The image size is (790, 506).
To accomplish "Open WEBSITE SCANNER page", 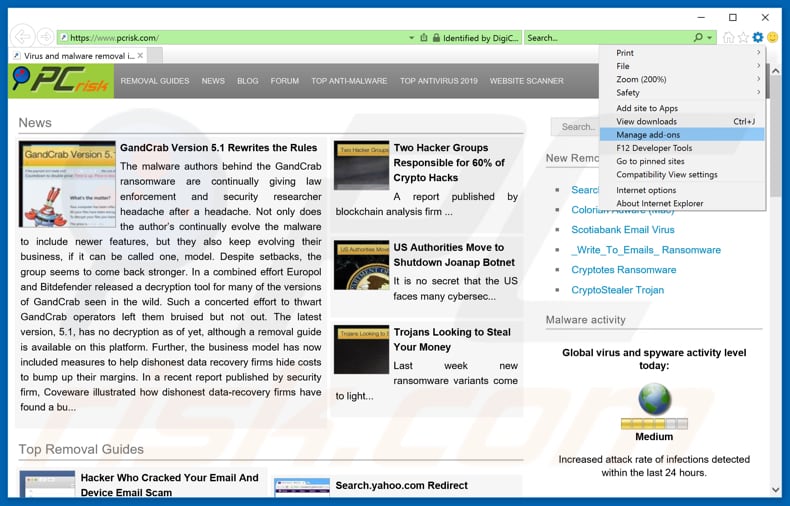I will [x=526, y=81].
